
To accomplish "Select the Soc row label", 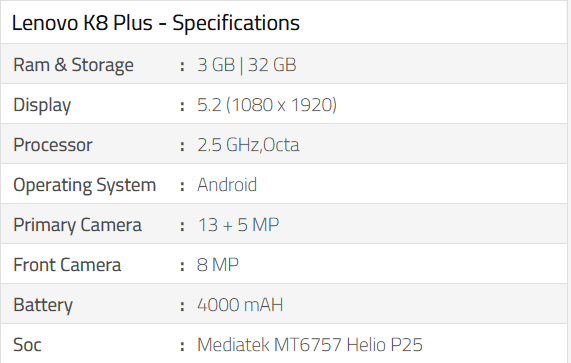I will pyautogui.click(x=27, y=345).
